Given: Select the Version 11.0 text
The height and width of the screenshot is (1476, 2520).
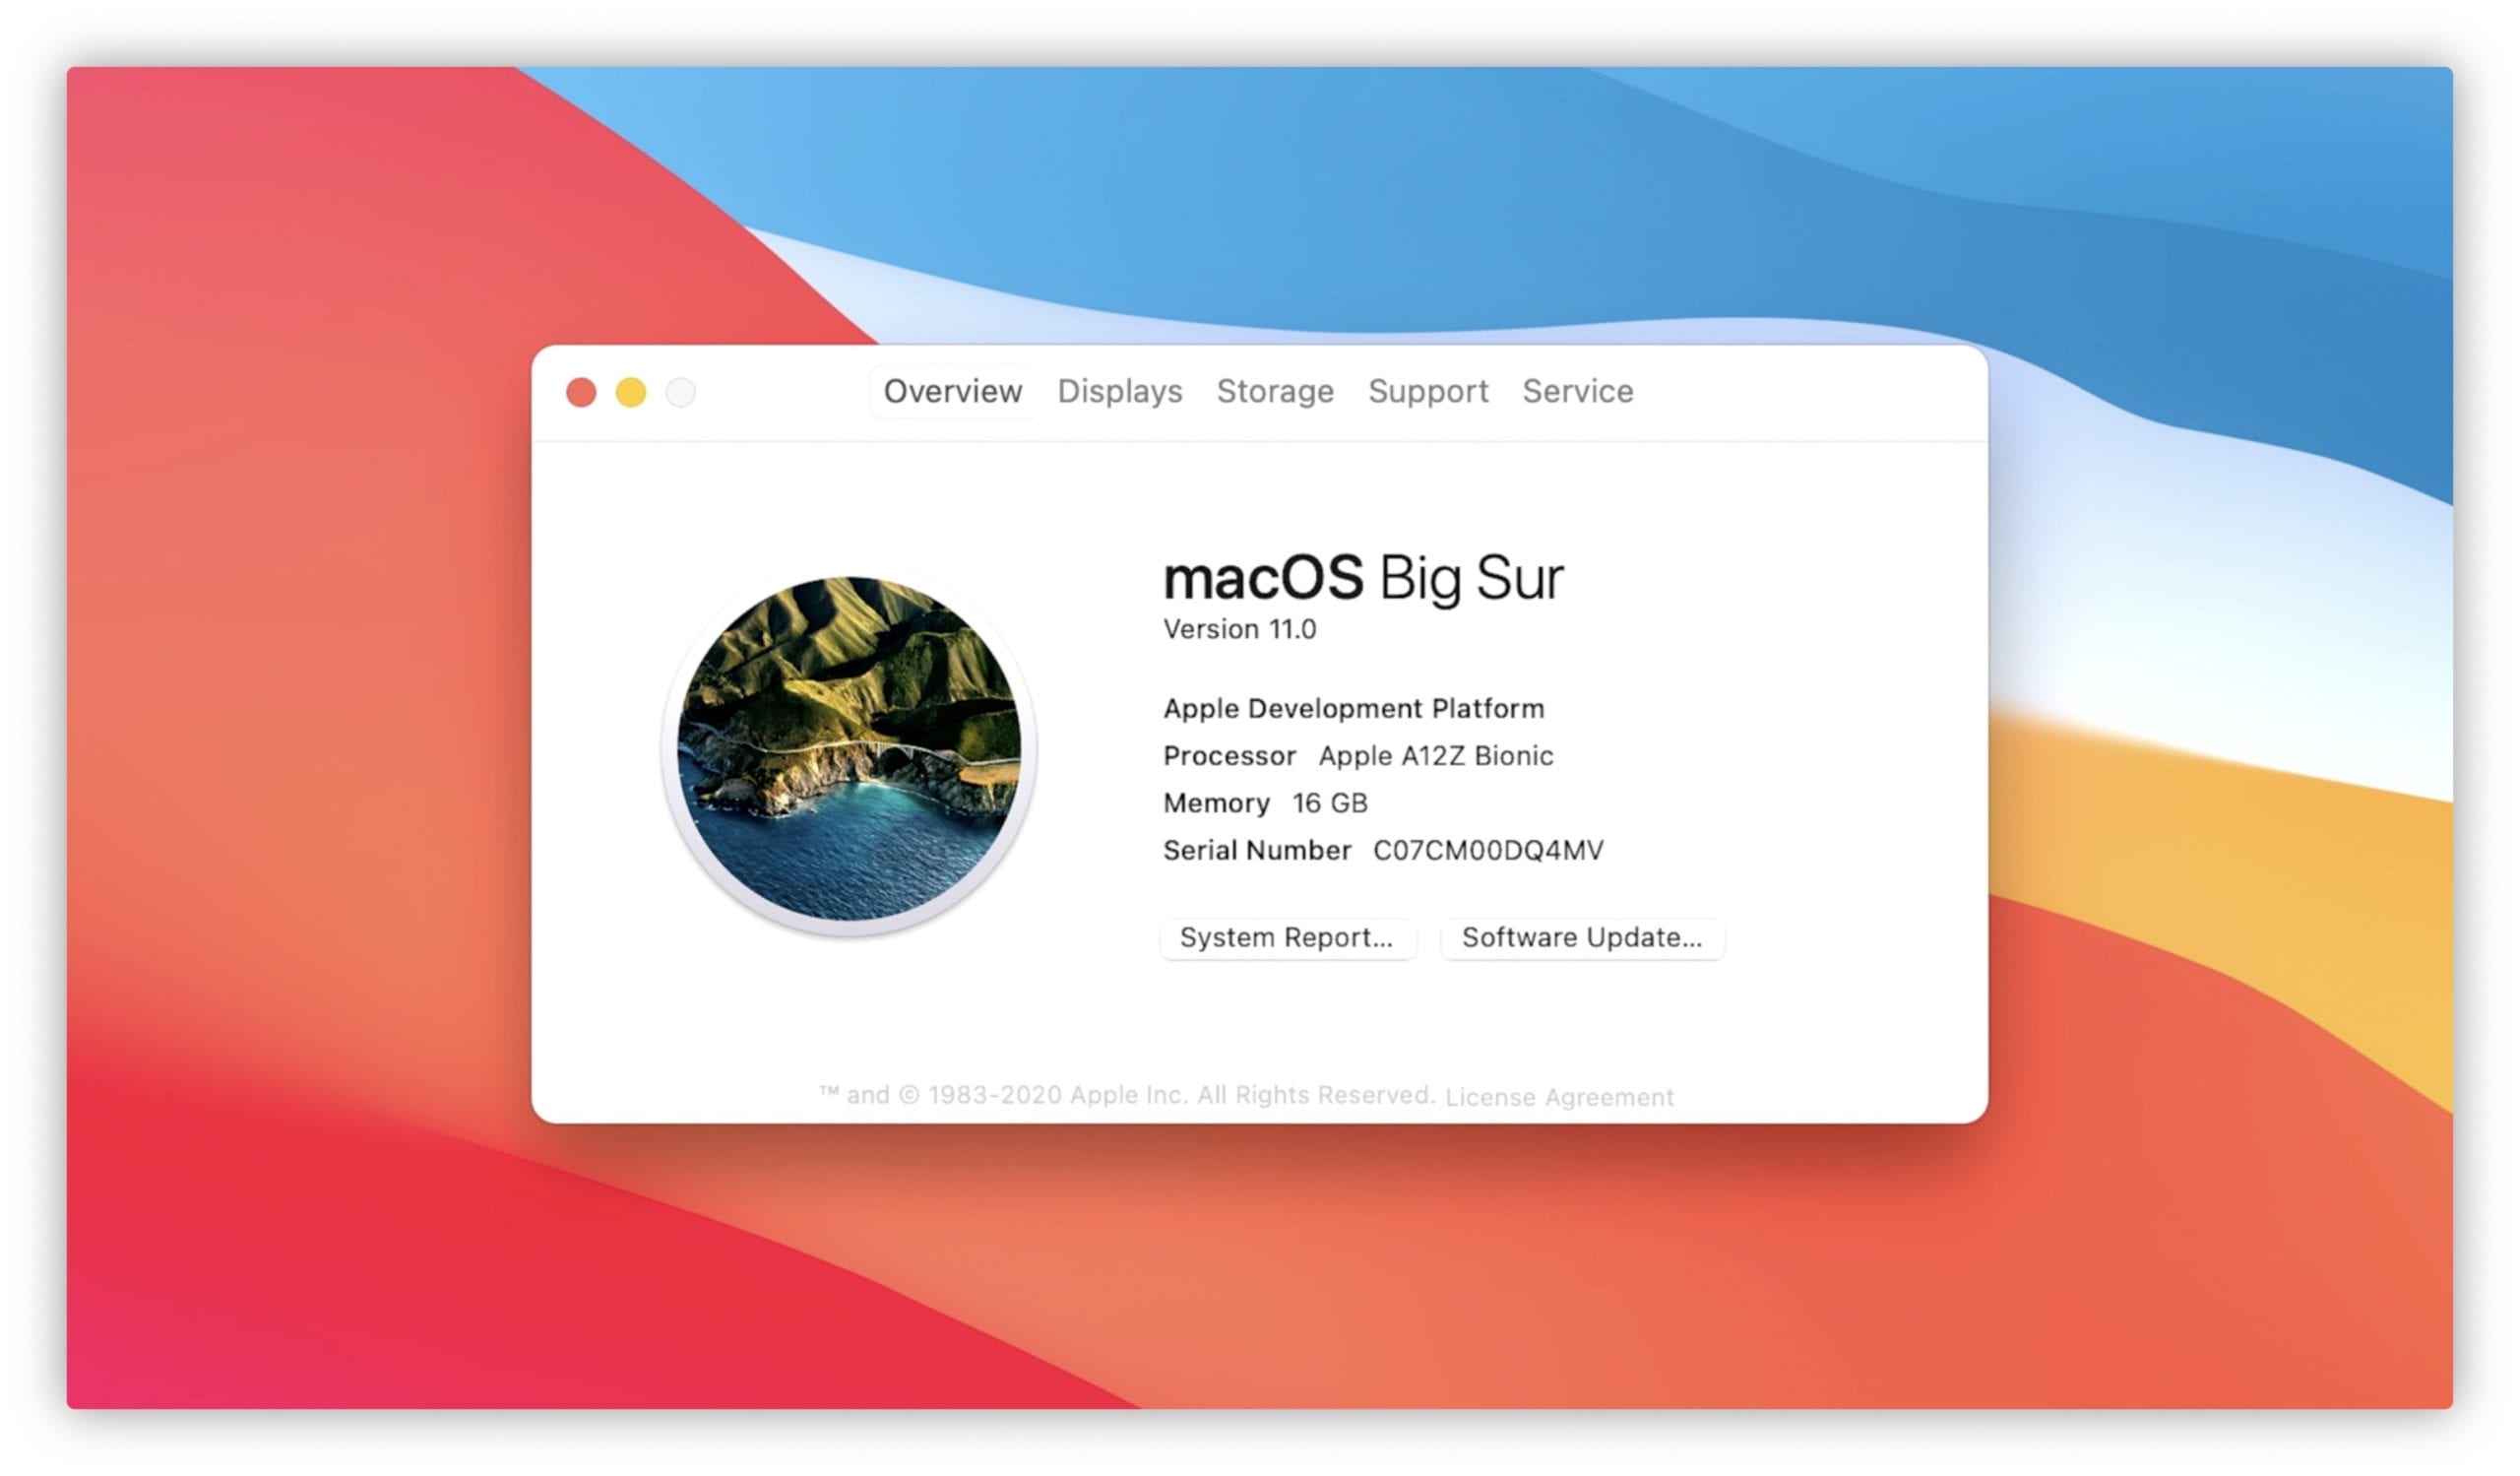Looking at the screenshot, I should (x=1239, y=629).
